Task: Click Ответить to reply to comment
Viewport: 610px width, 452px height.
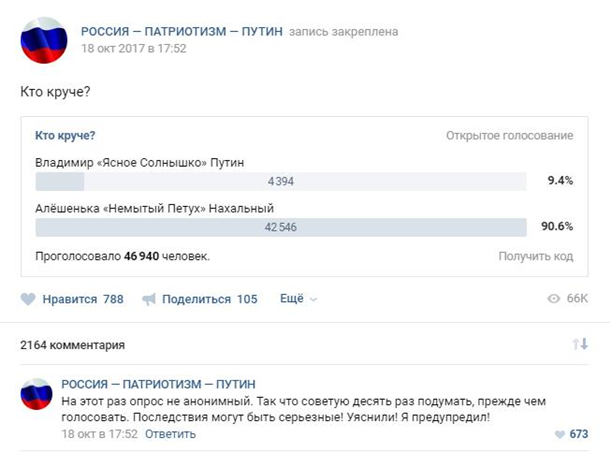Action: click(169, 435)
